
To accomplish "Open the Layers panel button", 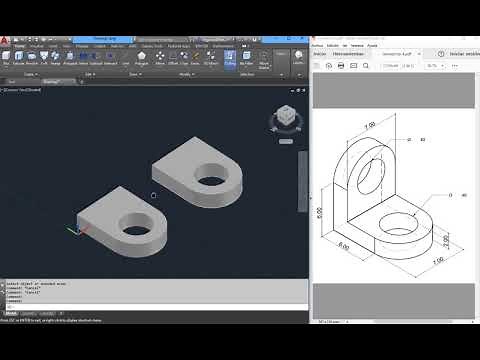I will 298,57.
